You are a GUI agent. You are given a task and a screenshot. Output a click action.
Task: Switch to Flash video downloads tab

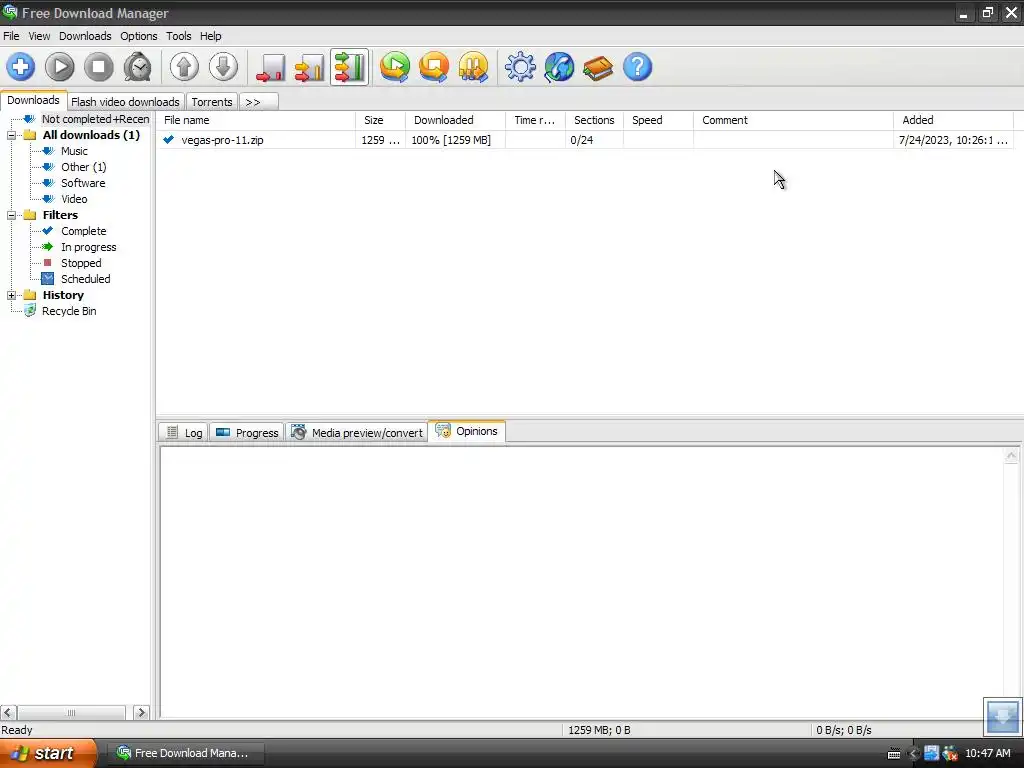click(125, 102)
